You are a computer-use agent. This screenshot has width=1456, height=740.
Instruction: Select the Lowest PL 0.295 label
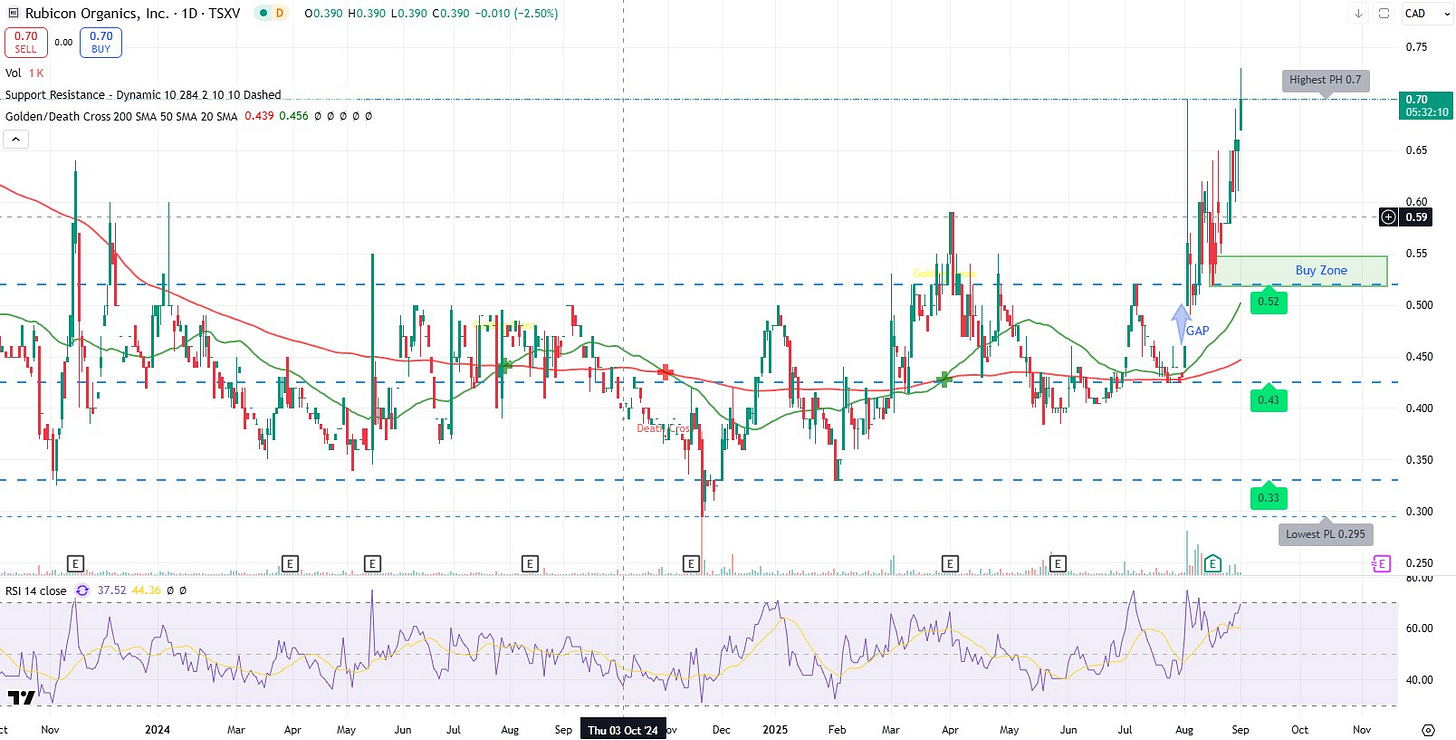point(1326,533)
